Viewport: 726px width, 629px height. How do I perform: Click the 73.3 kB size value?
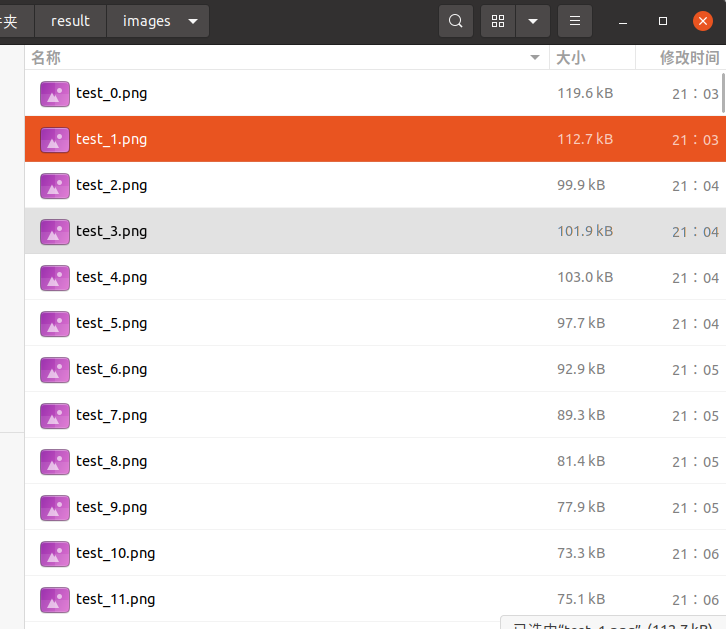tap(581, 553)
